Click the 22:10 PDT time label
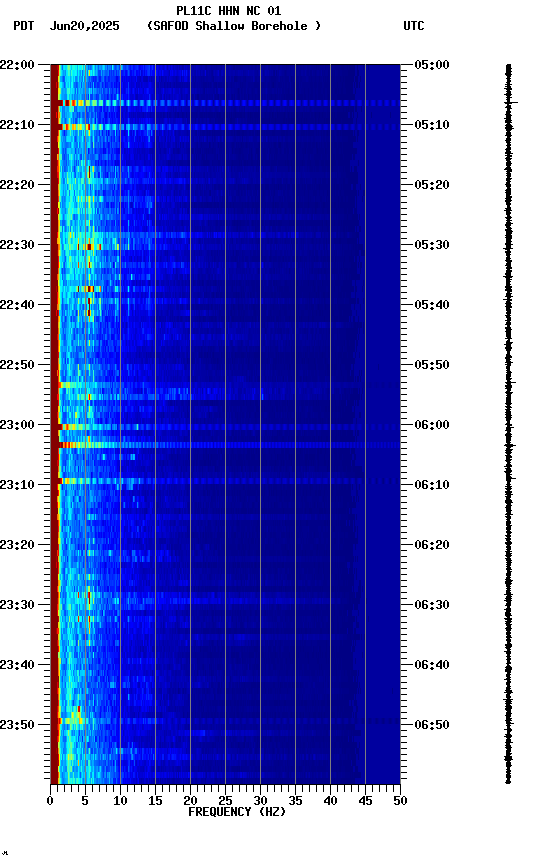 click(17, 125)
